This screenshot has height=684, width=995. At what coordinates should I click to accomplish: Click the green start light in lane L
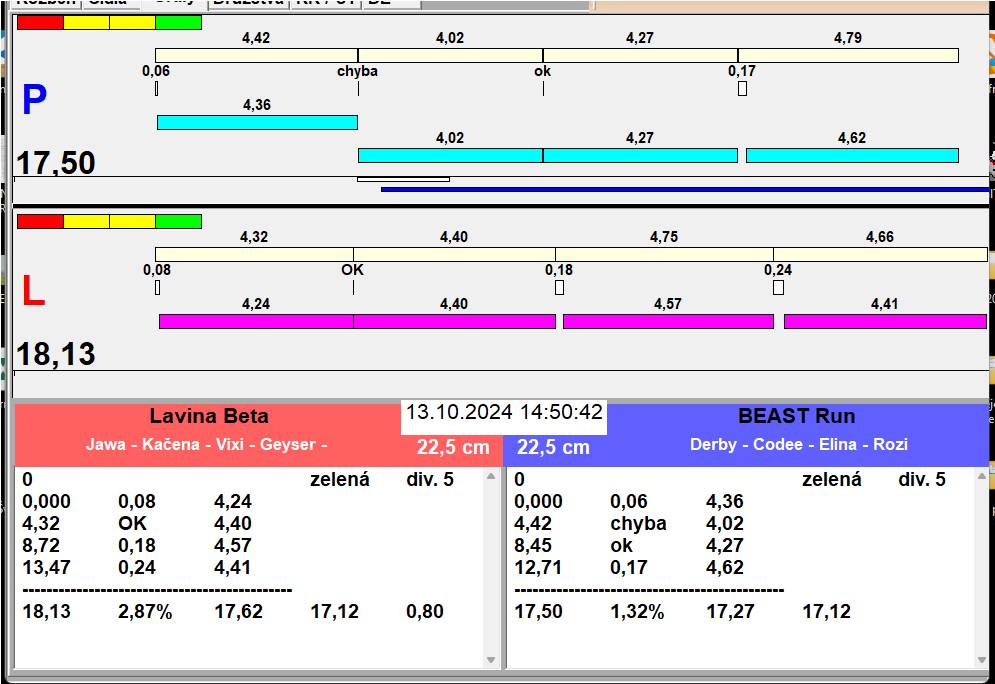(x=178, y=221)
